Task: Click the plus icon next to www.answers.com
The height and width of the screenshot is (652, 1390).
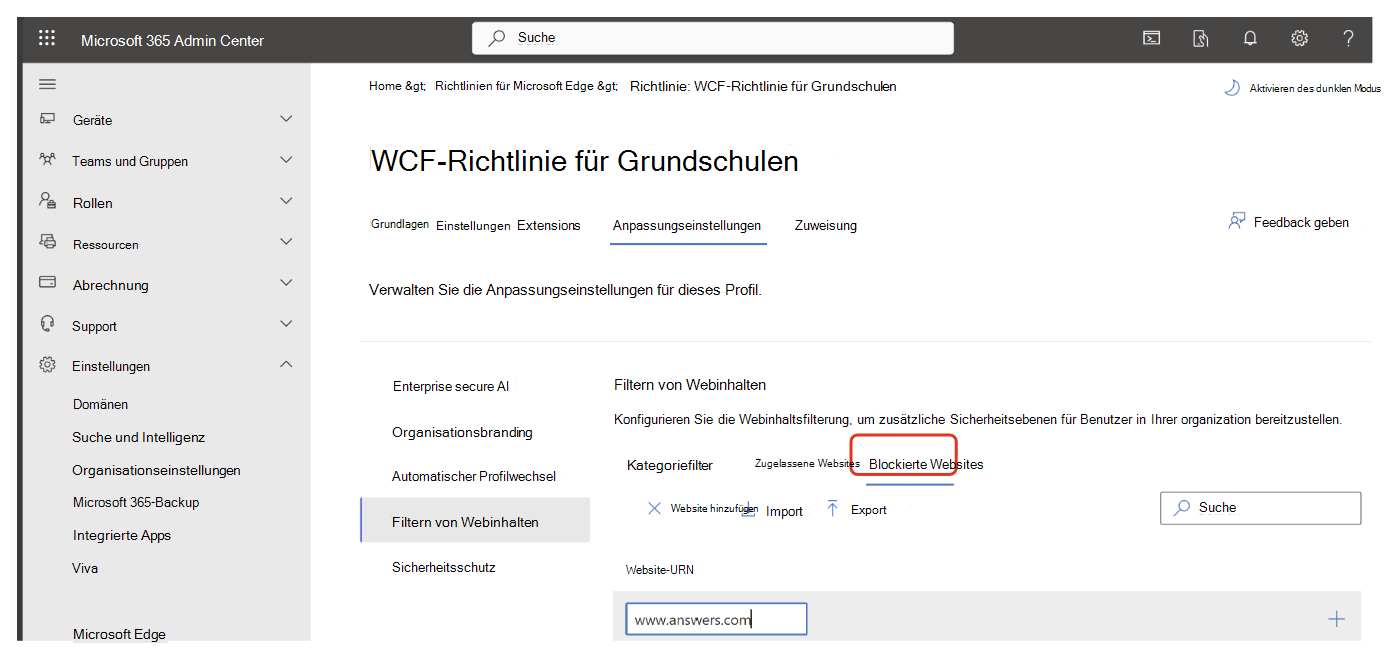Action: click(x=1336, y=618)
